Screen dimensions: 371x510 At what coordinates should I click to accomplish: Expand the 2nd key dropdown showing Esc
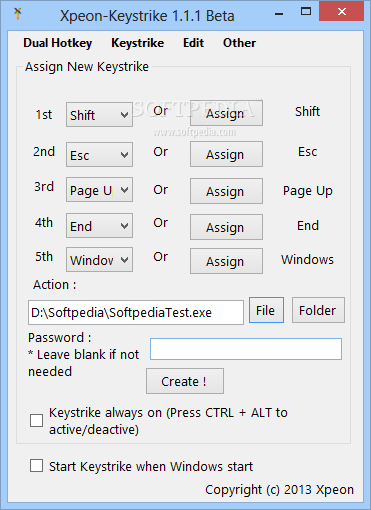pyautogui.click(x=99, y=155)
